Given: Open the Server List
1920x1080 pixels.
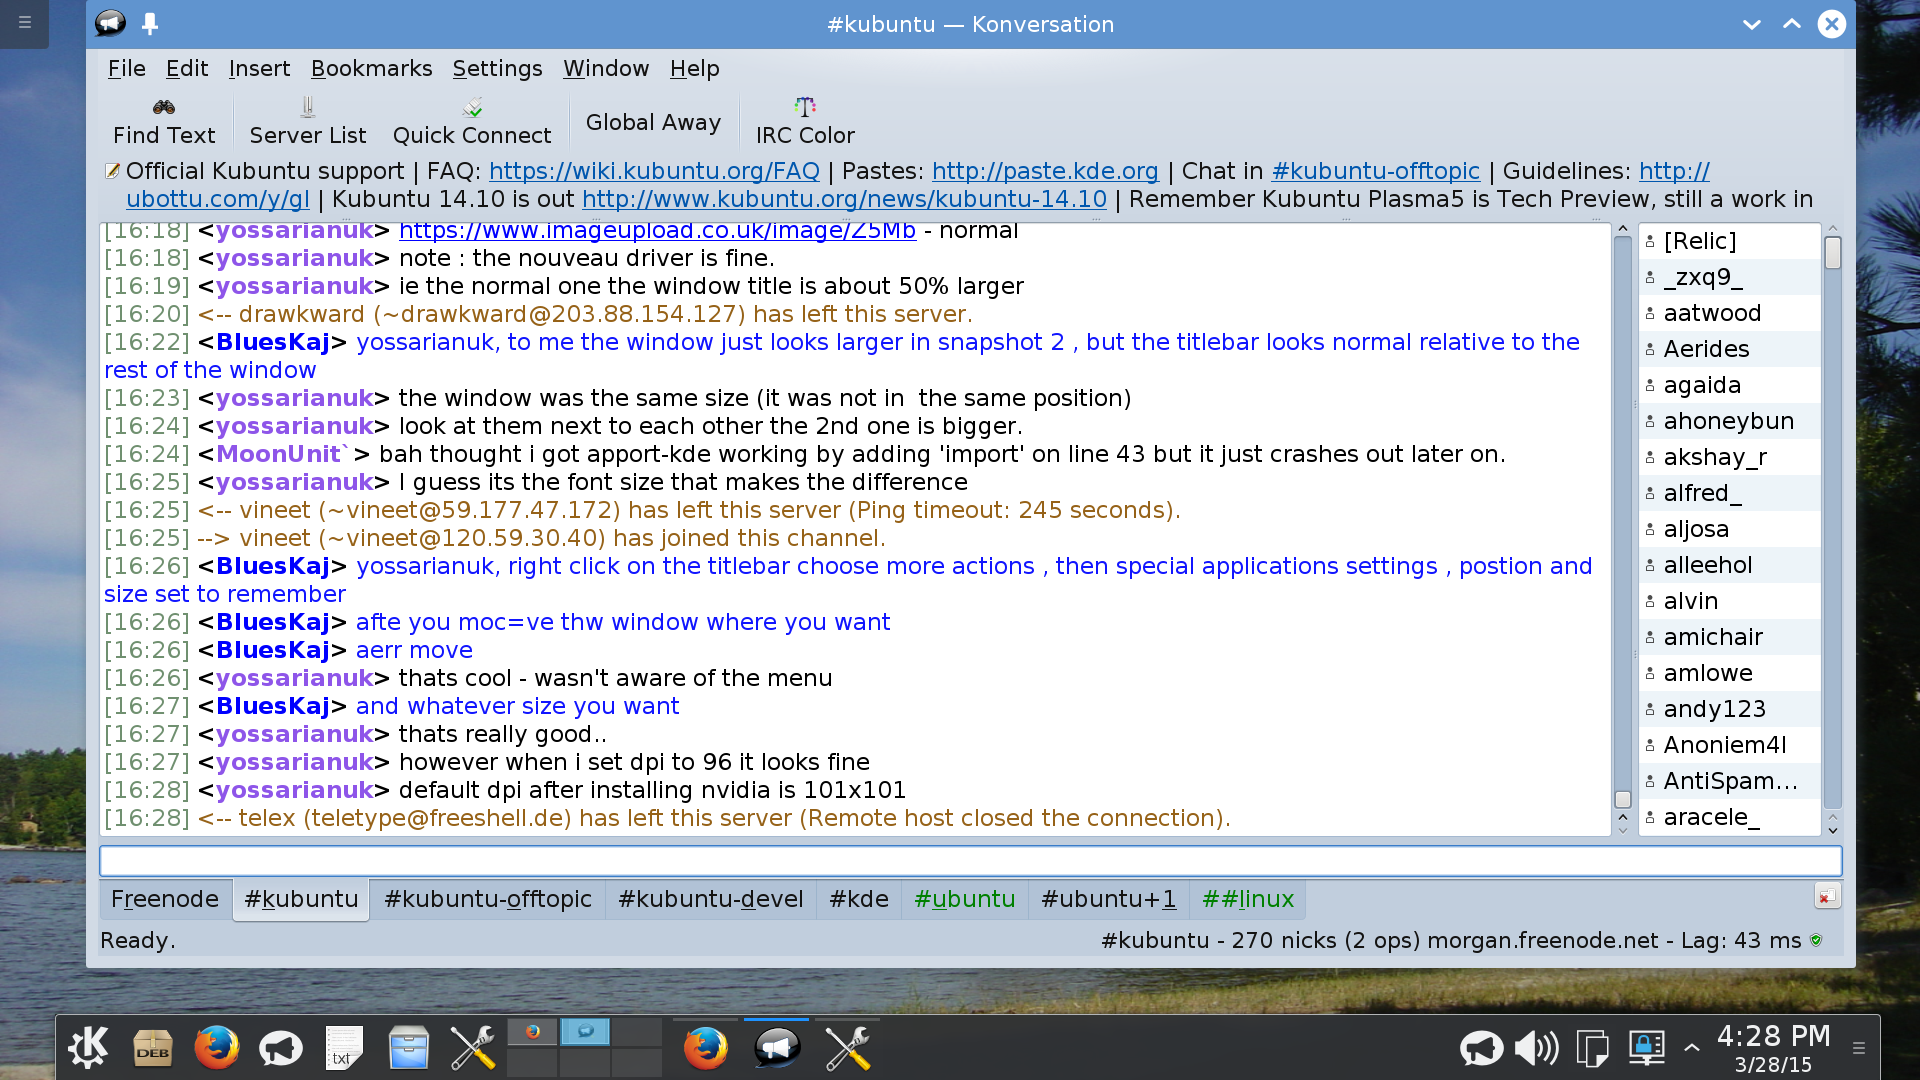Looking at the screenshot, I should point(308,122).
